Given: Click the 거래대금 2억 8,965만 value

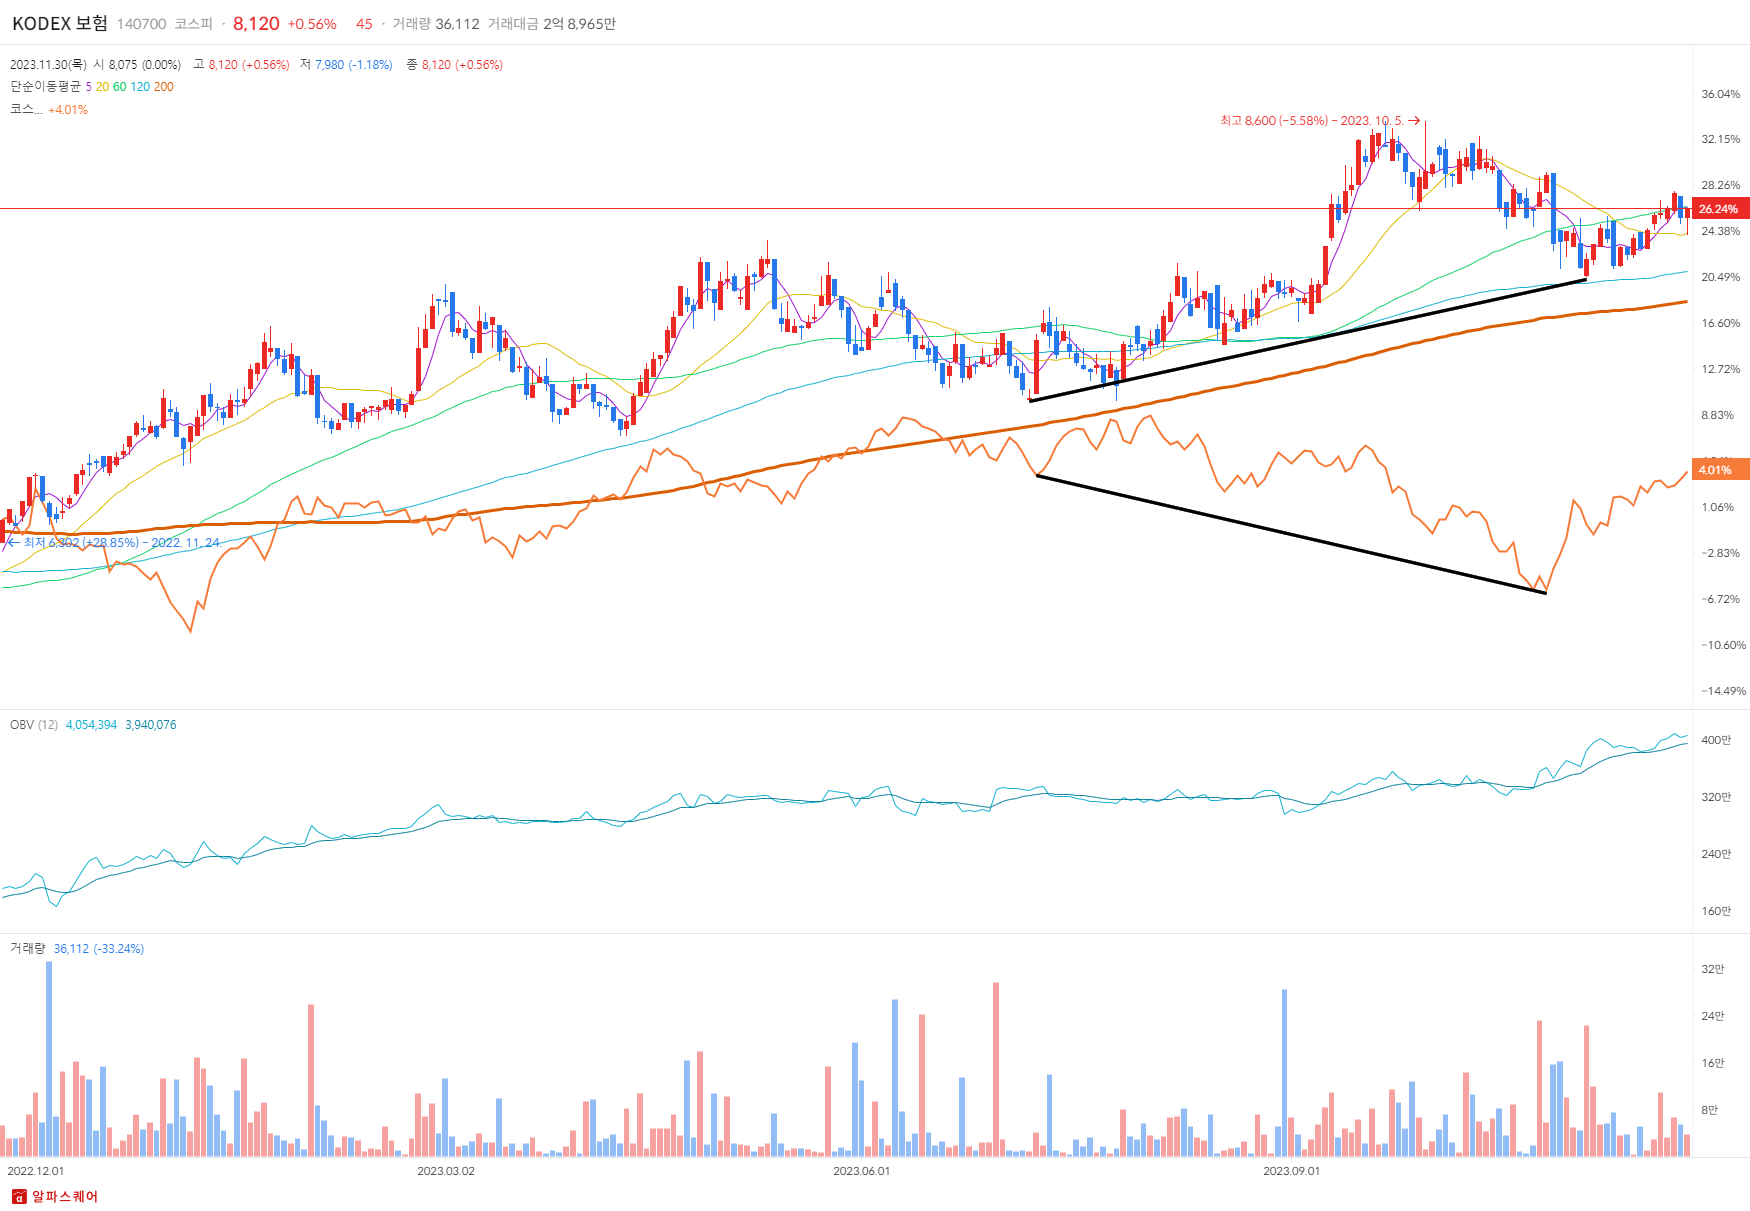Looking at the screenshot, I should click(551, 24).
